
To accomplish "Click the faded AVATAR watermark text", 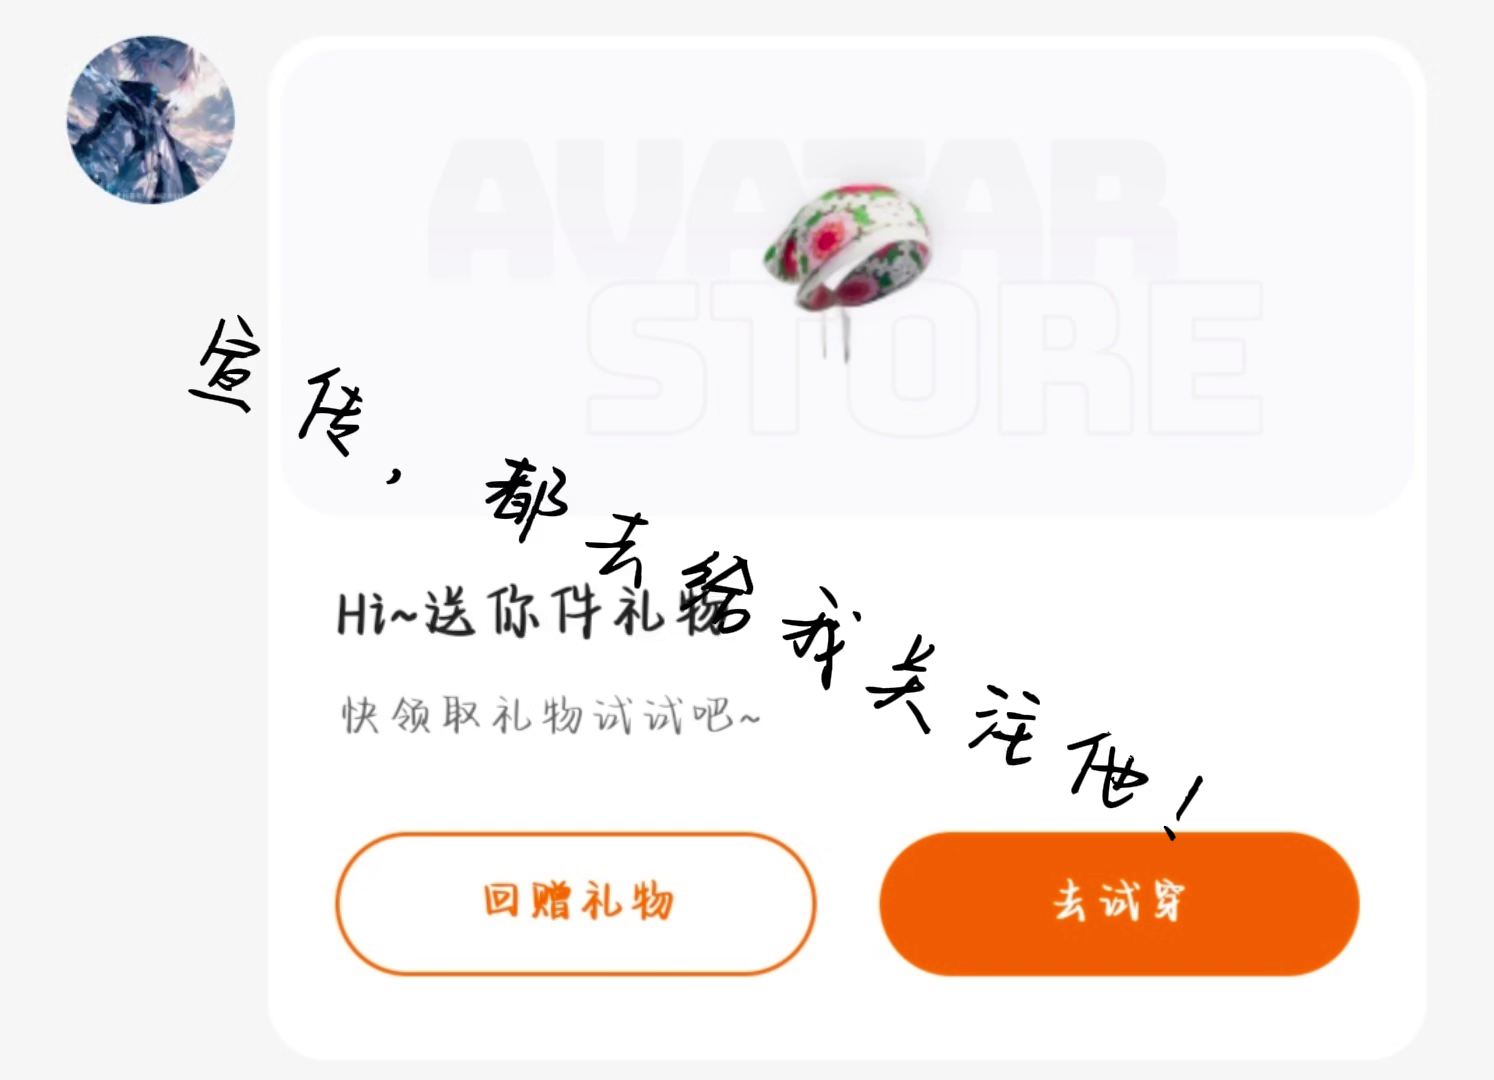I will pyautogui.click(x=800, y=210).
